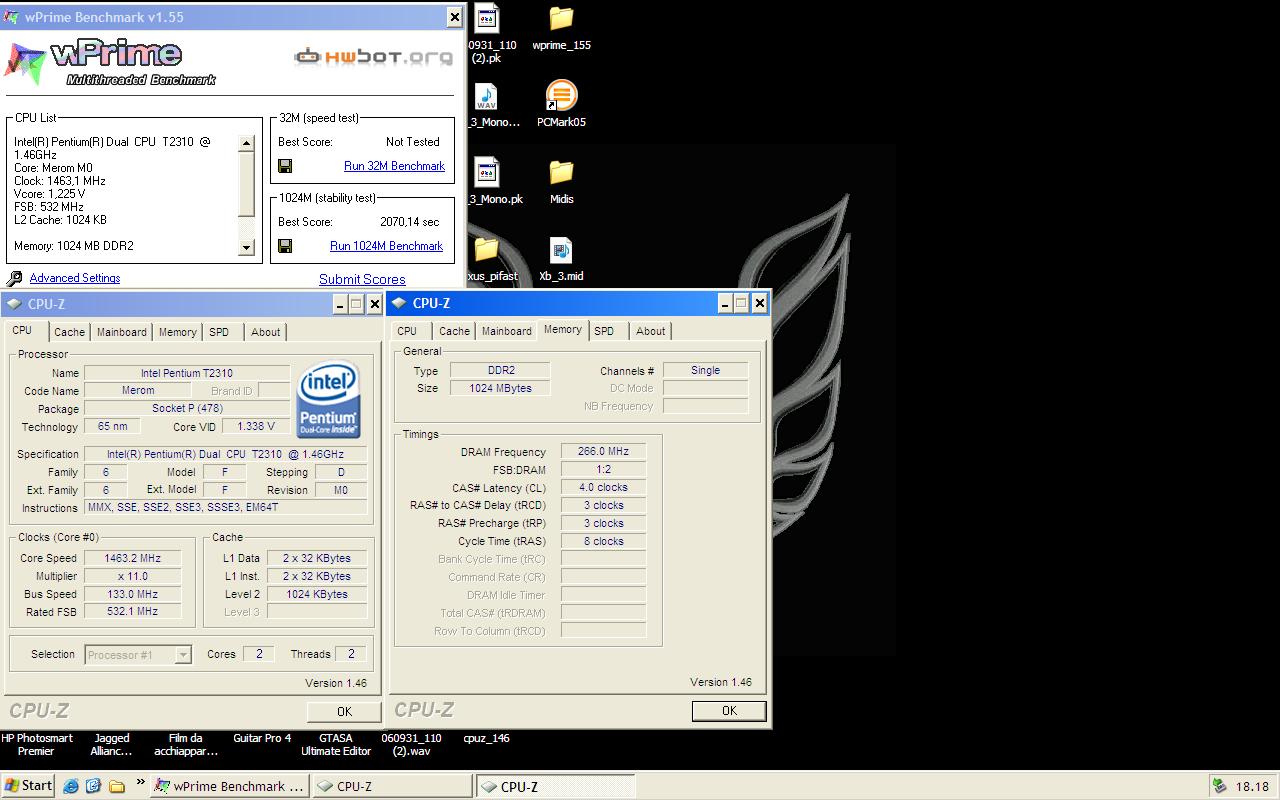Image resolution: width=1280 pixels, height=800 pixels.
Task: Open the Processor #1 selection dropdown
Action: click(x=138, y=655)
